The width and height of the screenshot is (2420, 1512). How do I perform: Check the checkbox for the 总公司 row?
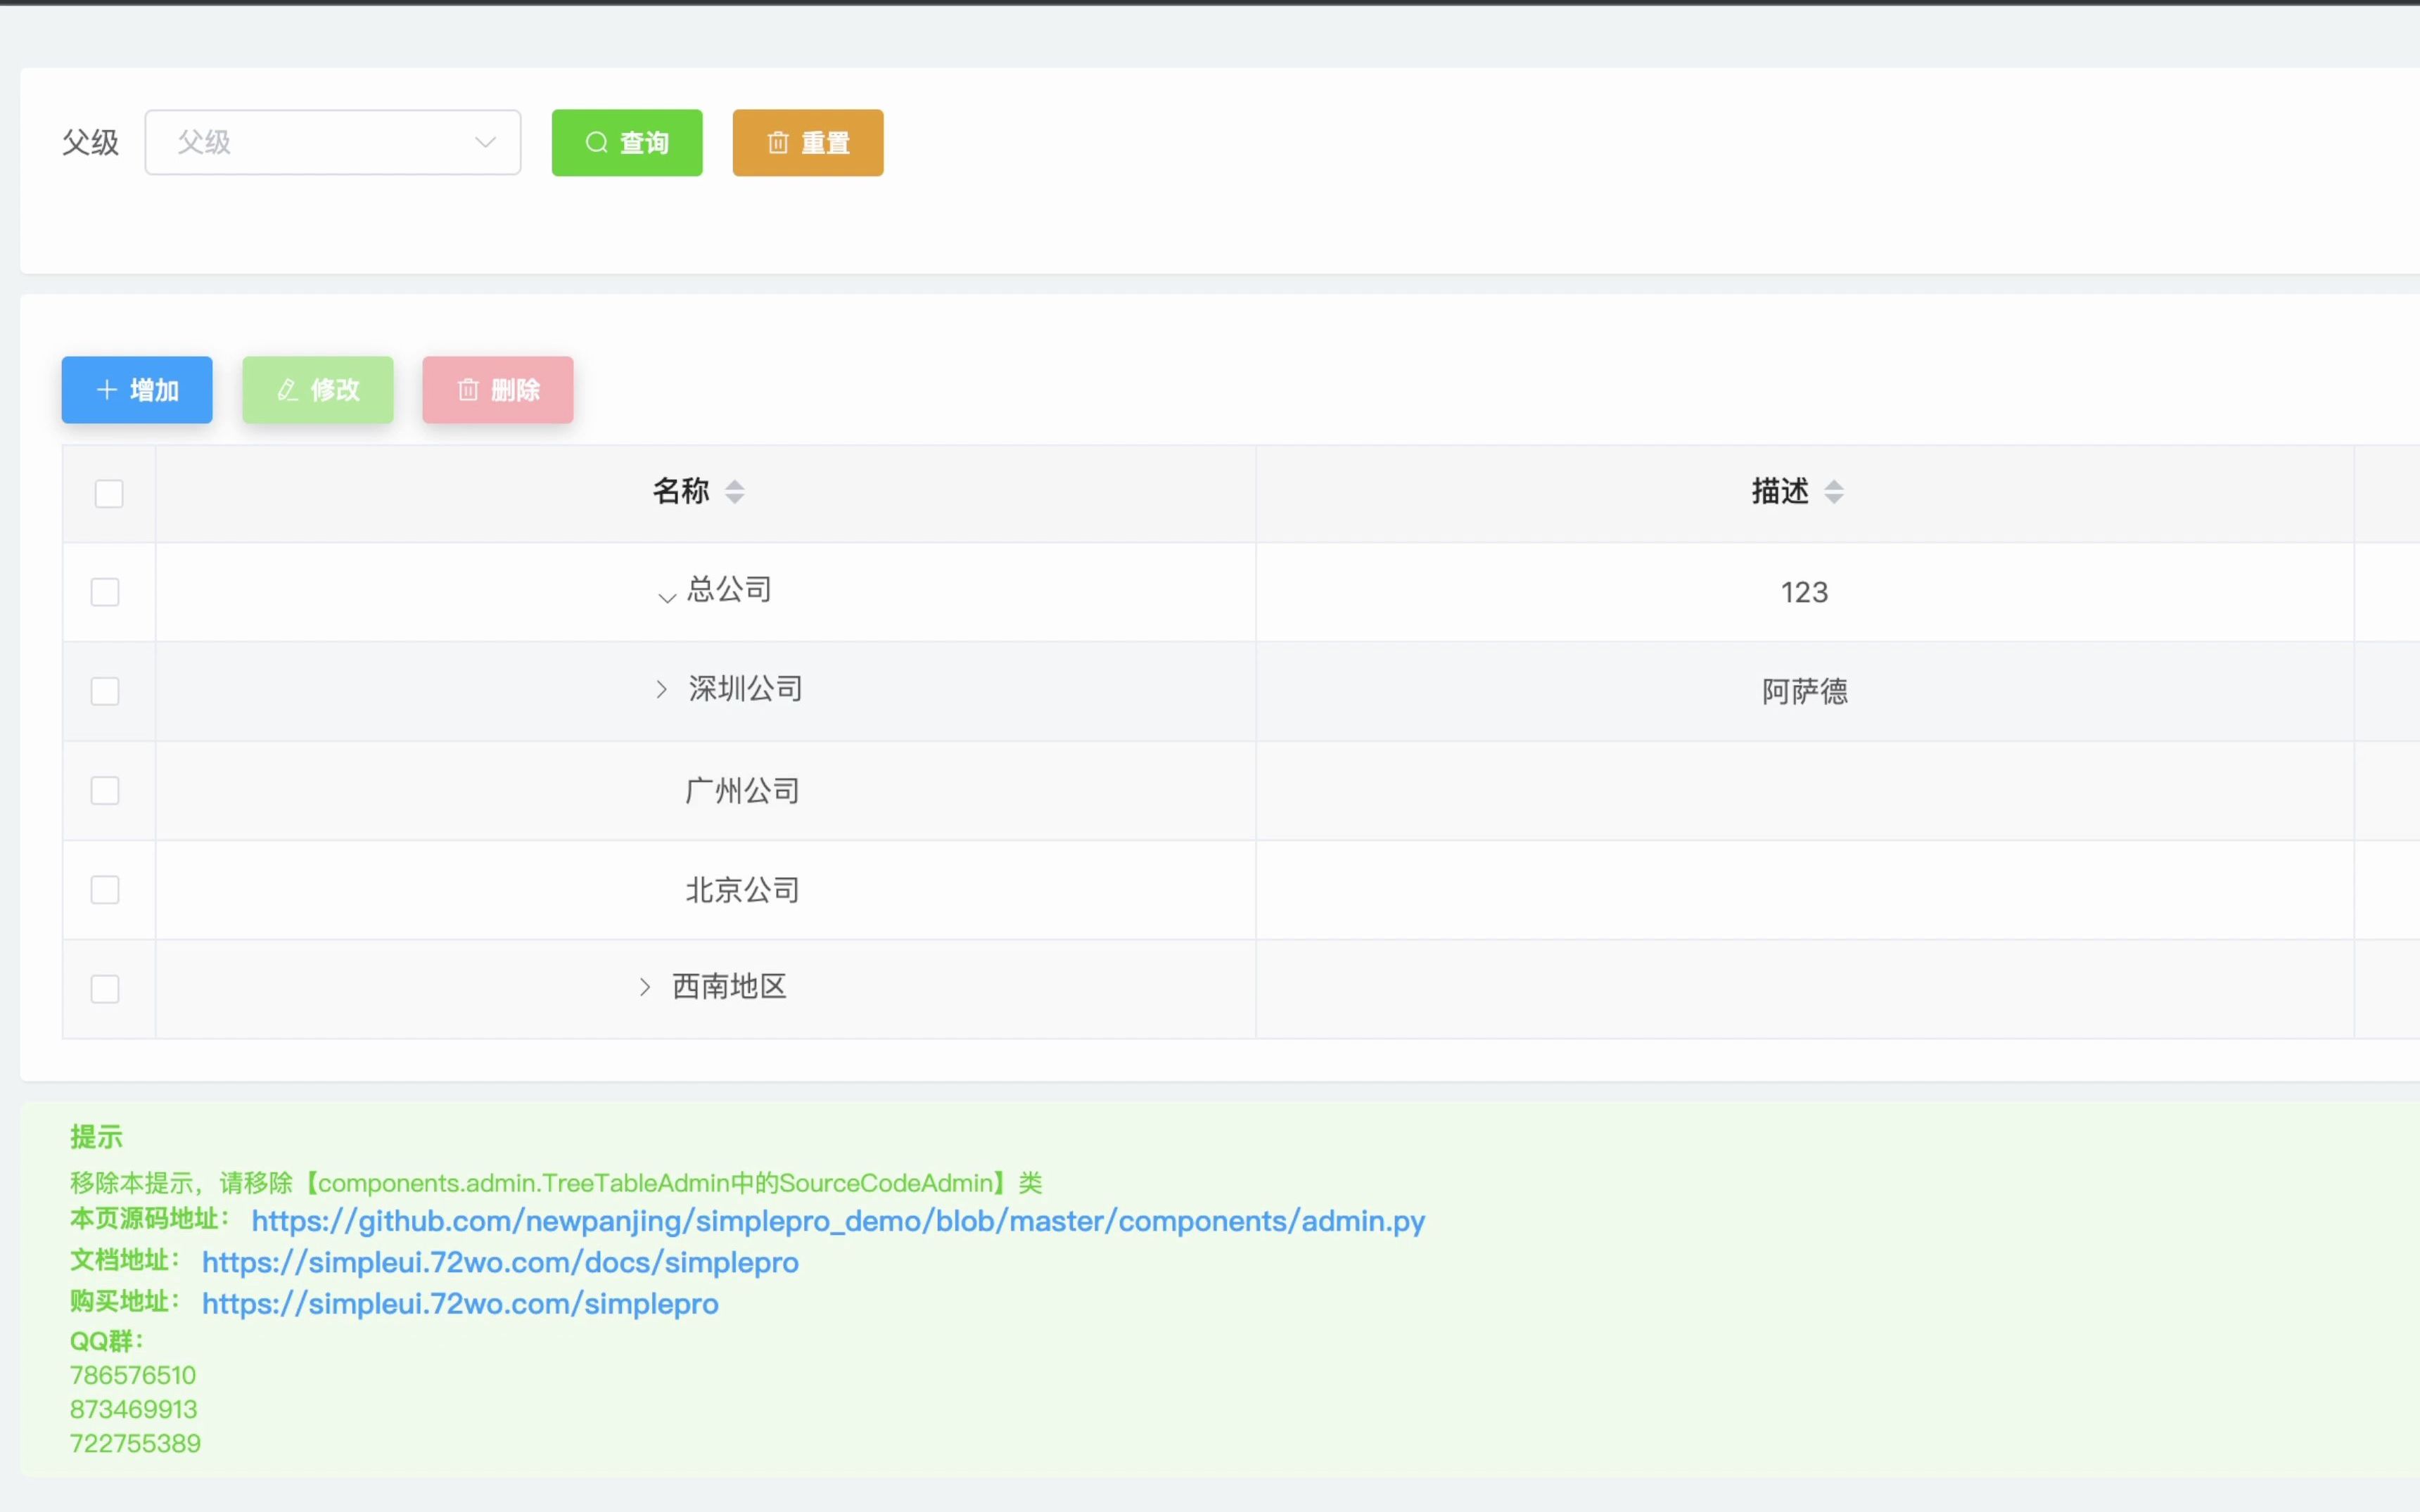104,591
